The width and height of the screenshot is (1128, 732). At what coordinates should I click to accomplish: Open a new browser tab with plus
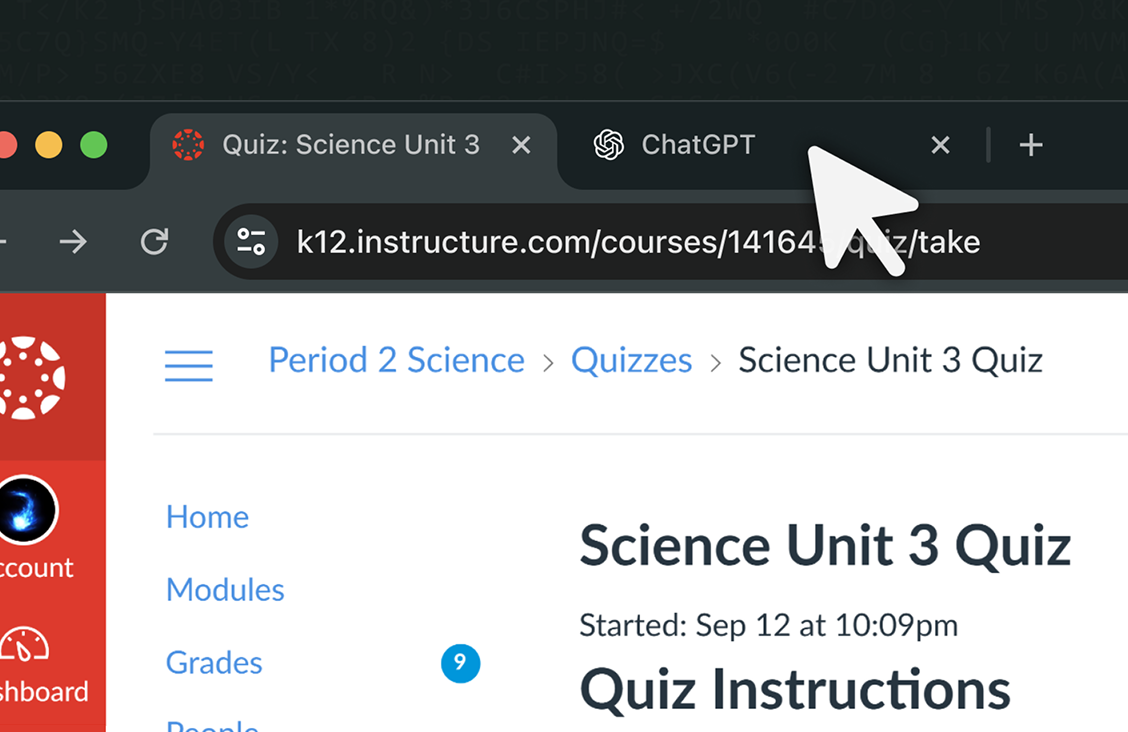coord(1031,145)
